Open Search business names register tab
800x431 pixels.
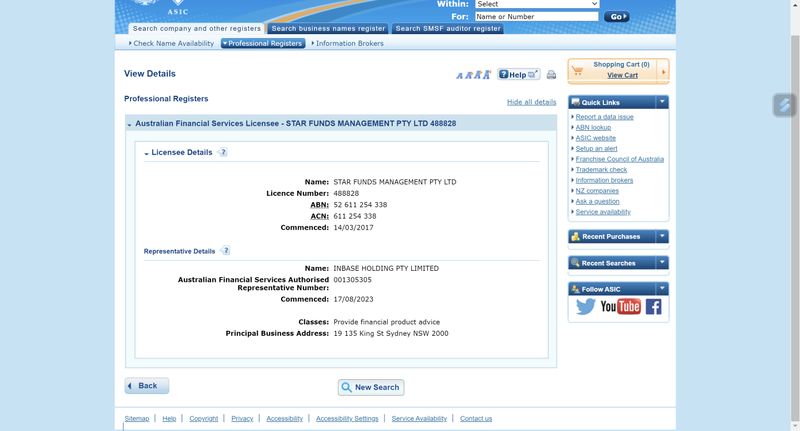click(x=328, y=29)
